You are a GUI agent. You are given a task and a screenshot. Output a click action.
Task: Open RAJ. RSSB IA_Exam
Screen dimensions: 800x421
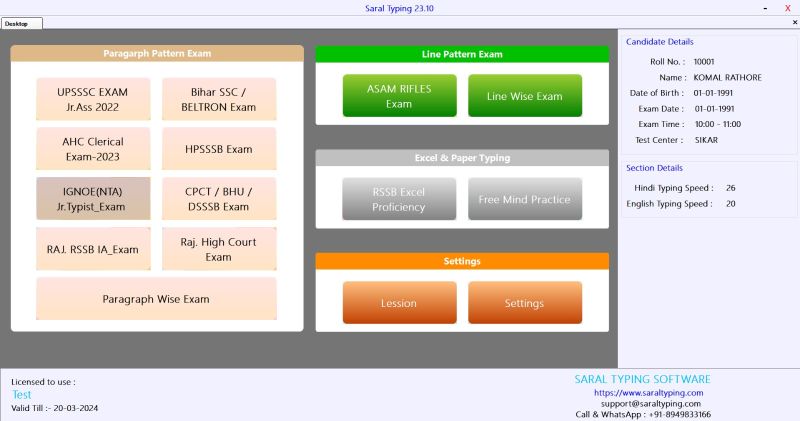coord(93,249)
